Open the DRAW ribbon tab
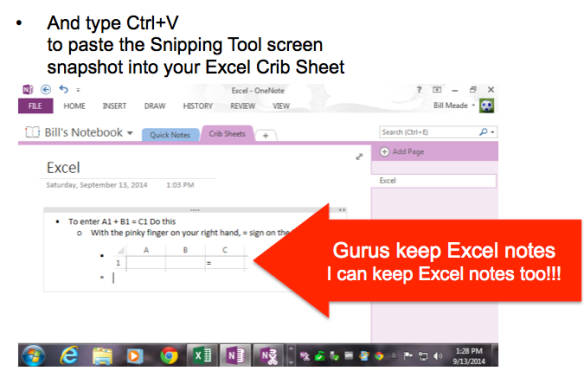Image resolution: width=584 pixels, height=371 pixels. (x=155, y=106)
